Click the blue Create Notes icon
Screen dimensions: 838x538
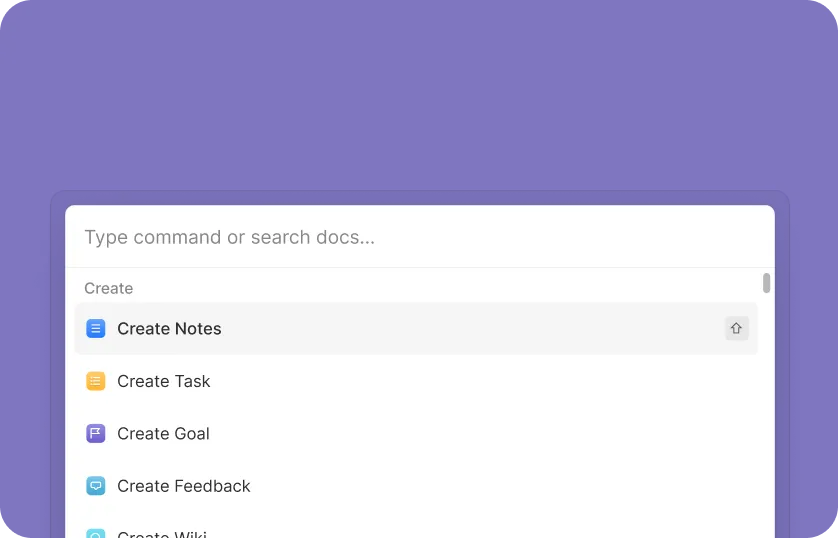96,328
